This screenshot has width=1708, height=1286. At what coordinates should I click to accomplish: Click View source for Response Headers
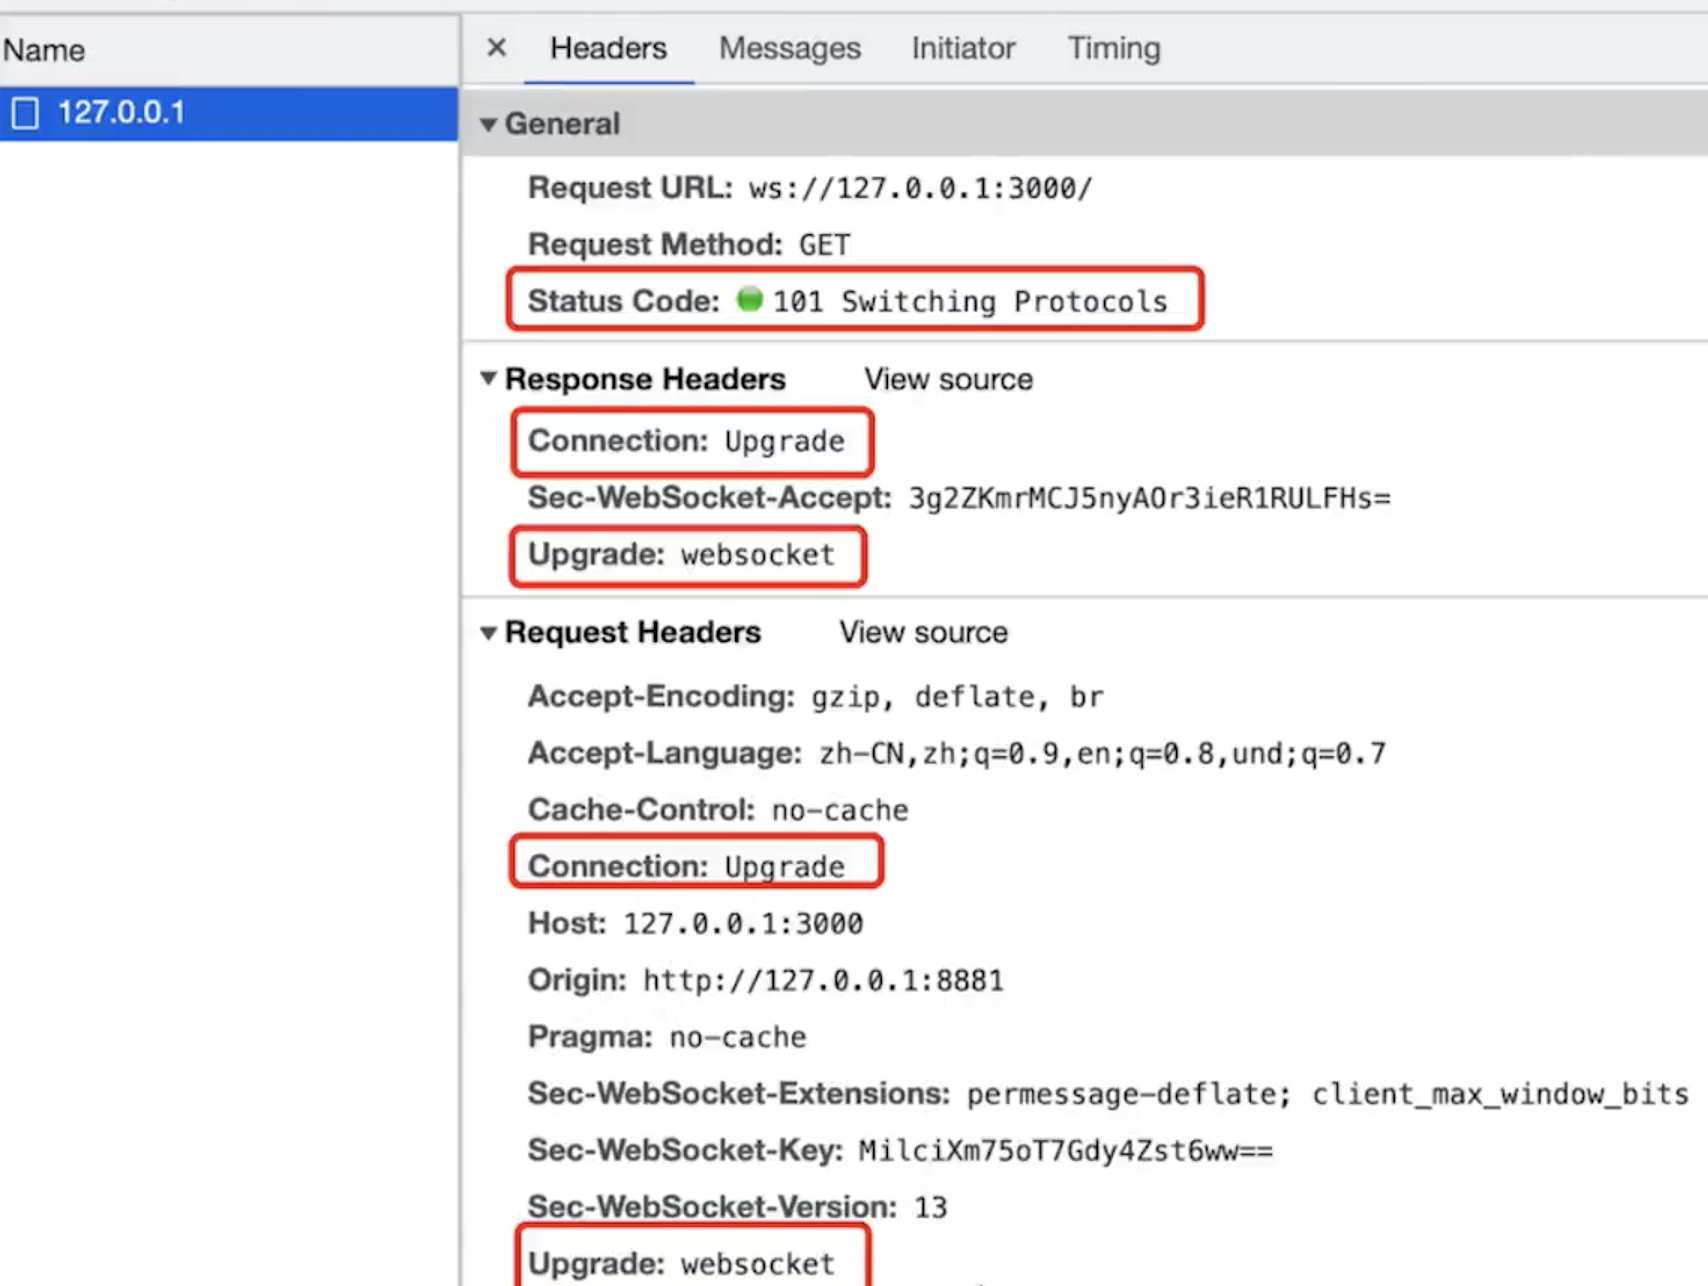948,380
